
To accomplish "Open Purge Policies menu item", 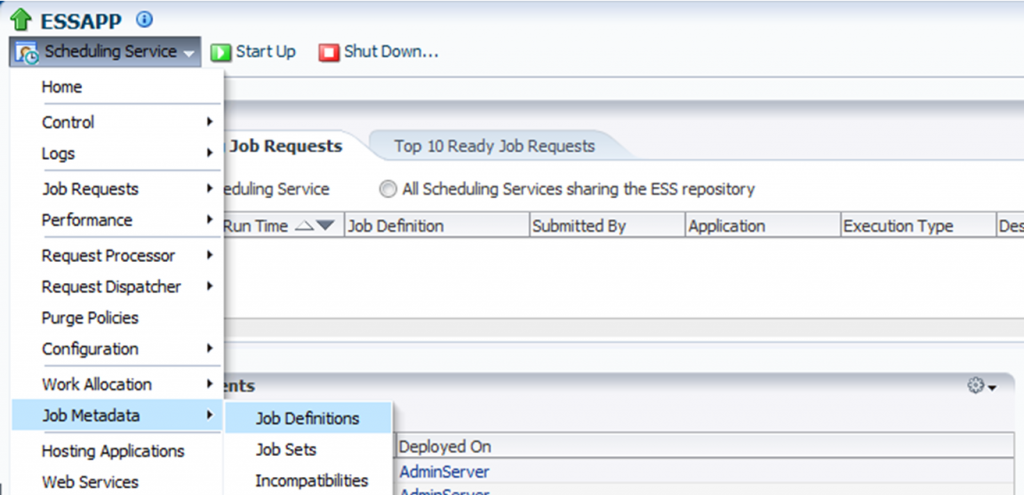I will pyautogui.click(x=90, y=318).
